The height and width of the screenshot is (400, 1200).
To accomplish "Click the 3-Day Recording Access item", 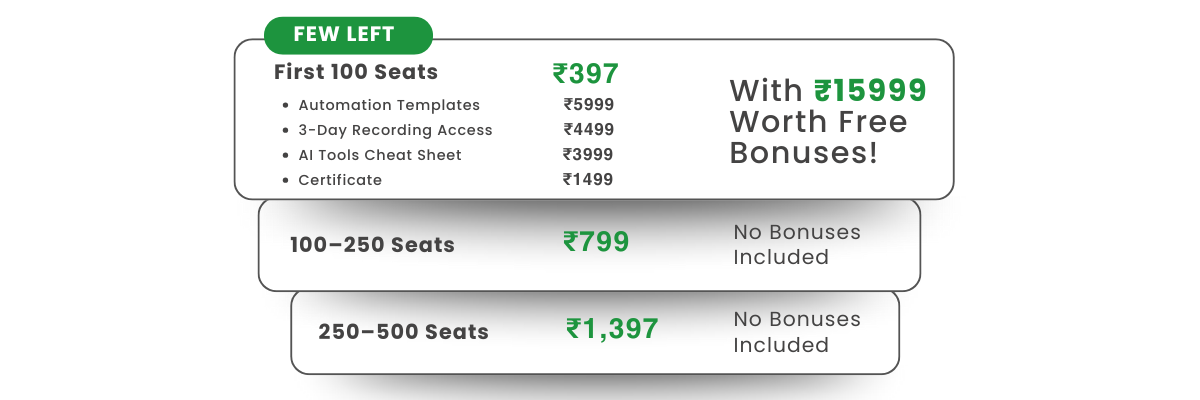I will 395,130.
